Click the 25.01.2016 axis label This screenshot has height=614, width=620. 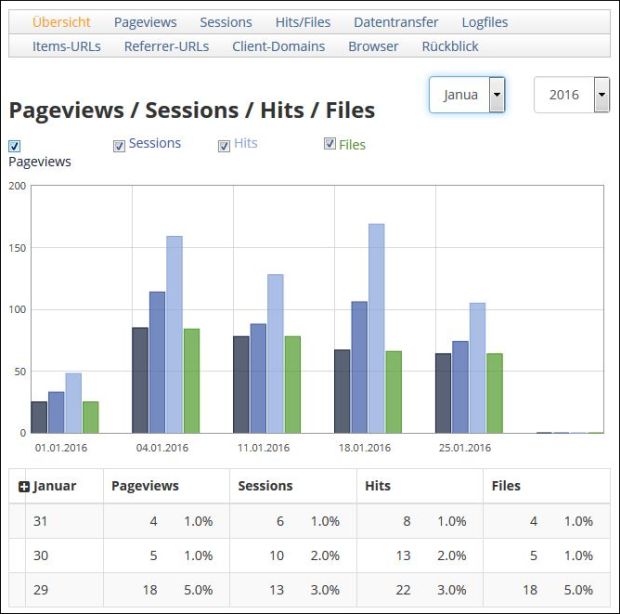coord(465,448)
